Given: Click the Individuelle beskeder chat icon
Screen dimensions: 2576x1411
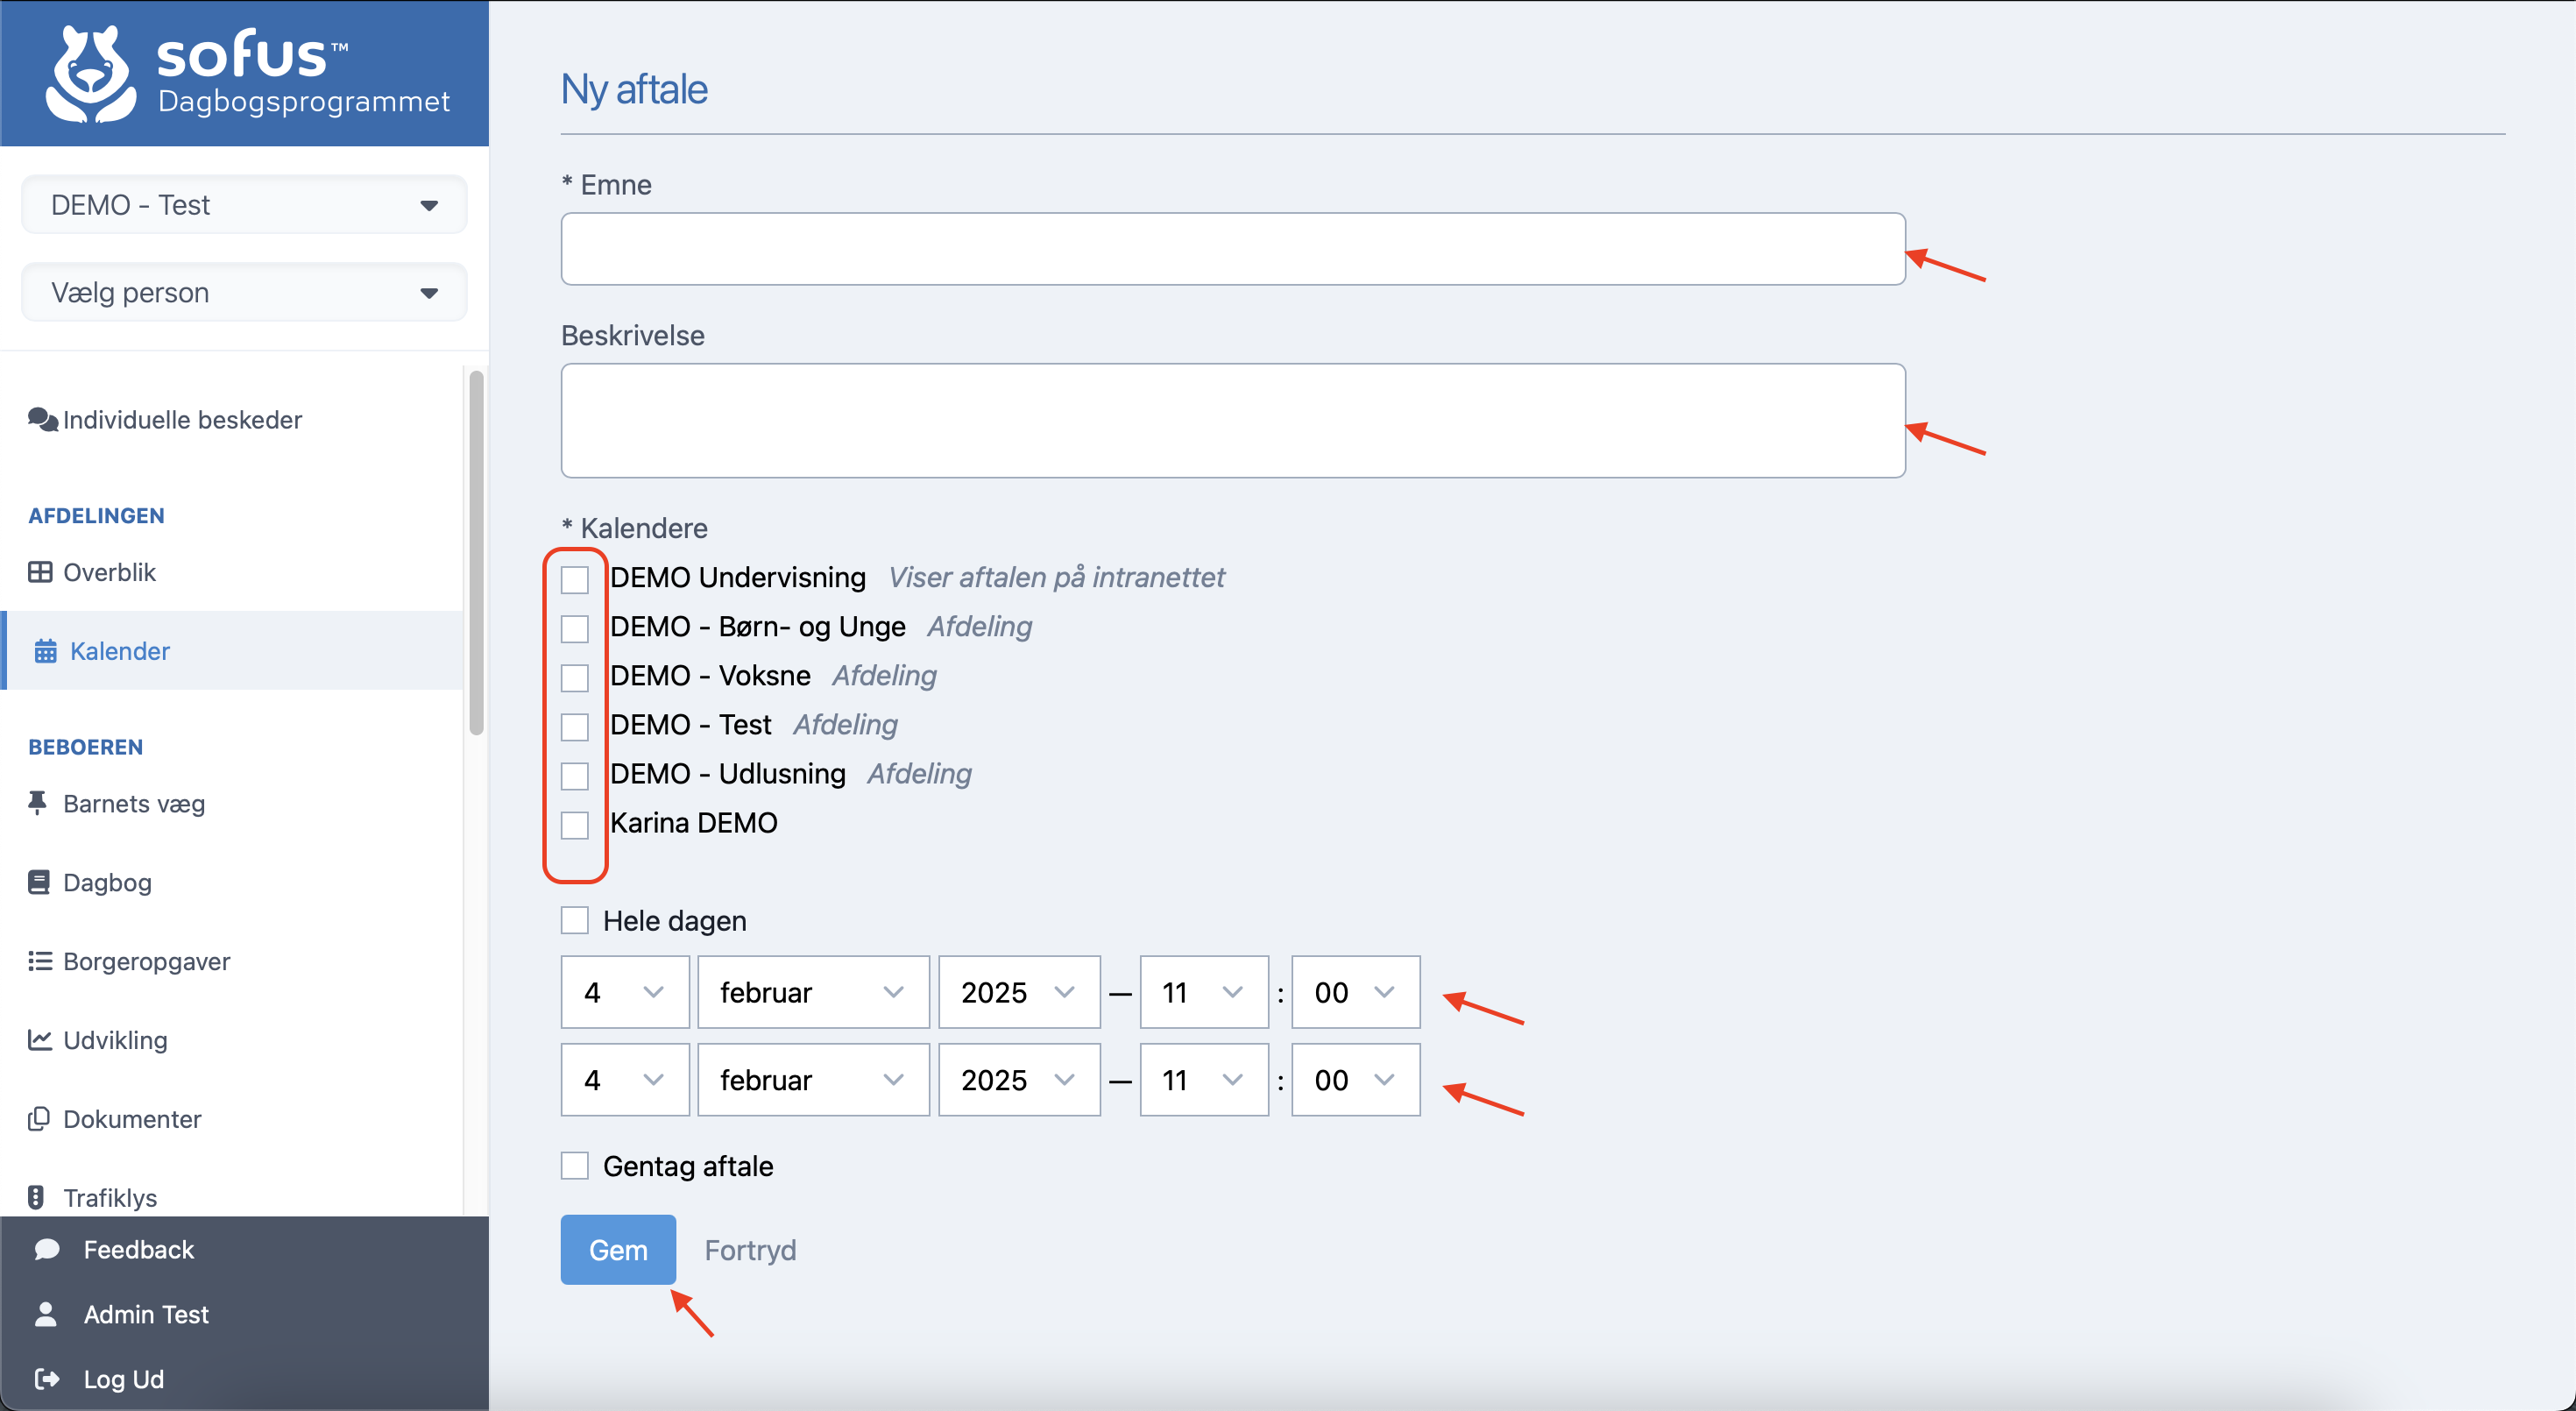Looking at the screenshot, I should coord(42,420).
